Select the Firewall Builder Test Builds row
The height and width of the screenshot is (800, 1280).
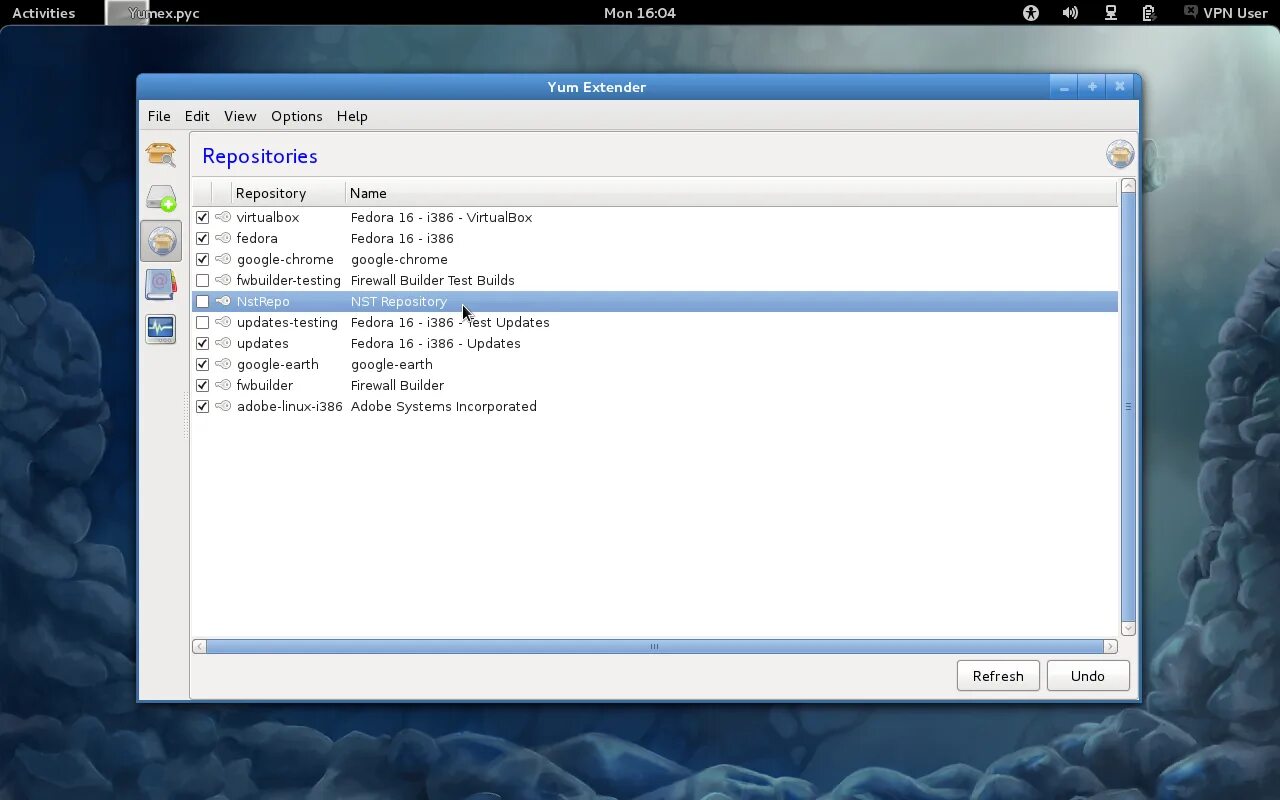[x=655, y=280]
